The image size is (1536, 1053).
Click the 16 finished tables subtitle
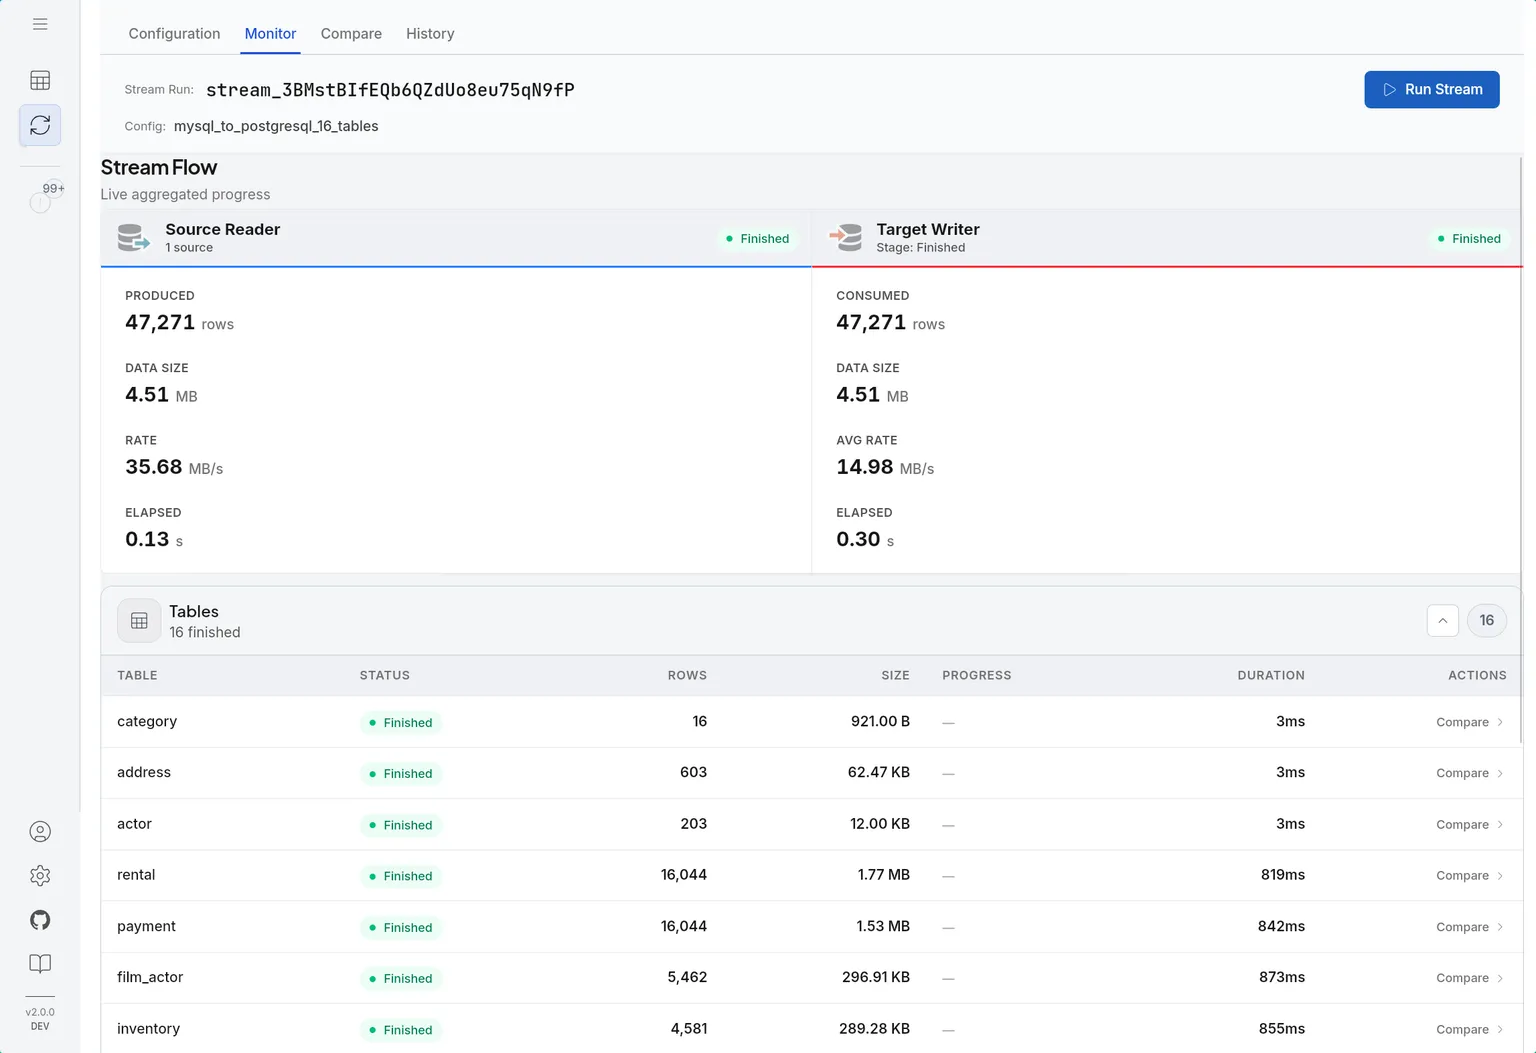tap(205, 633)
